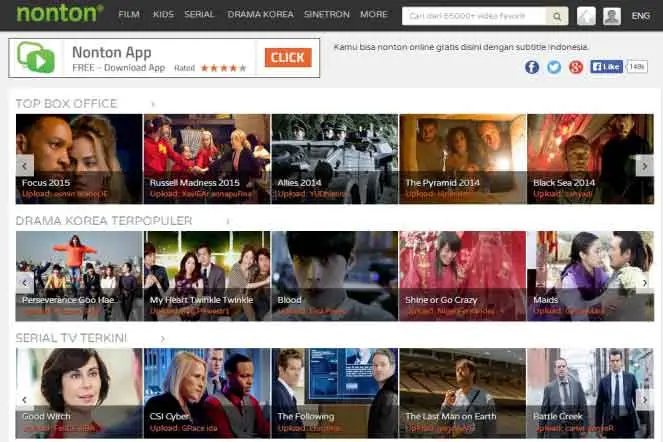
Task: Click the nonton logo
Action: point(60,13)
